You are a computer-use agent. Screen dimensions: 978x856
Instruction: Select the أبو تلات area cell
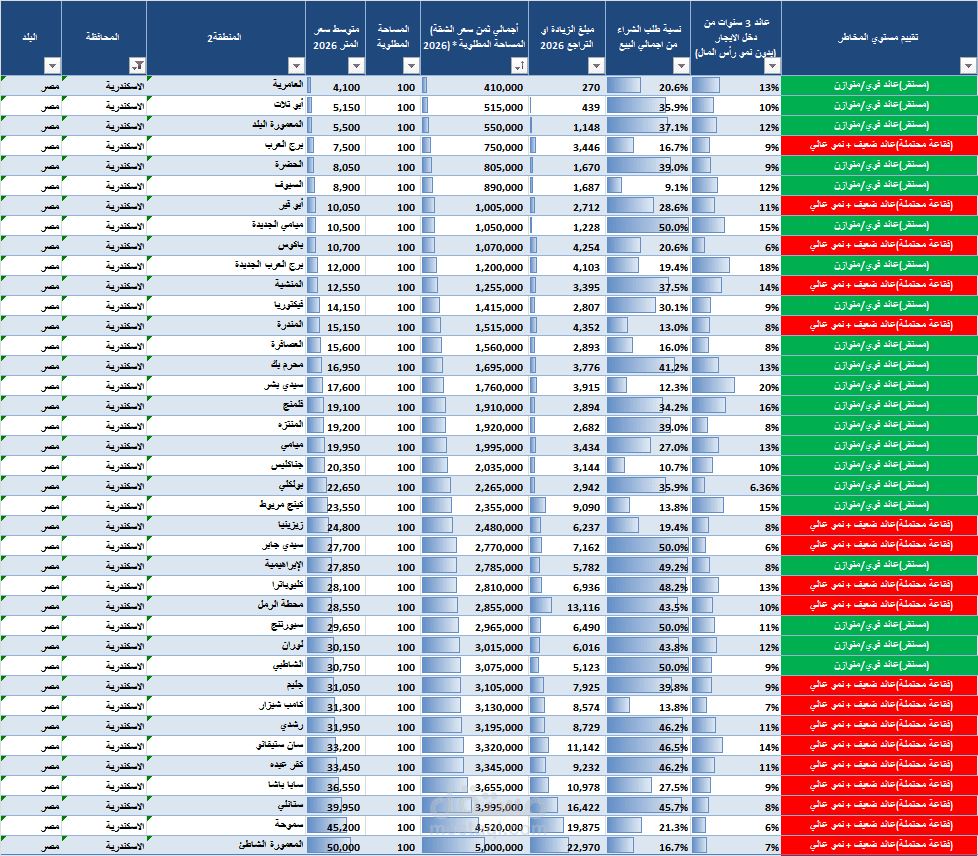tap(226, 106)
